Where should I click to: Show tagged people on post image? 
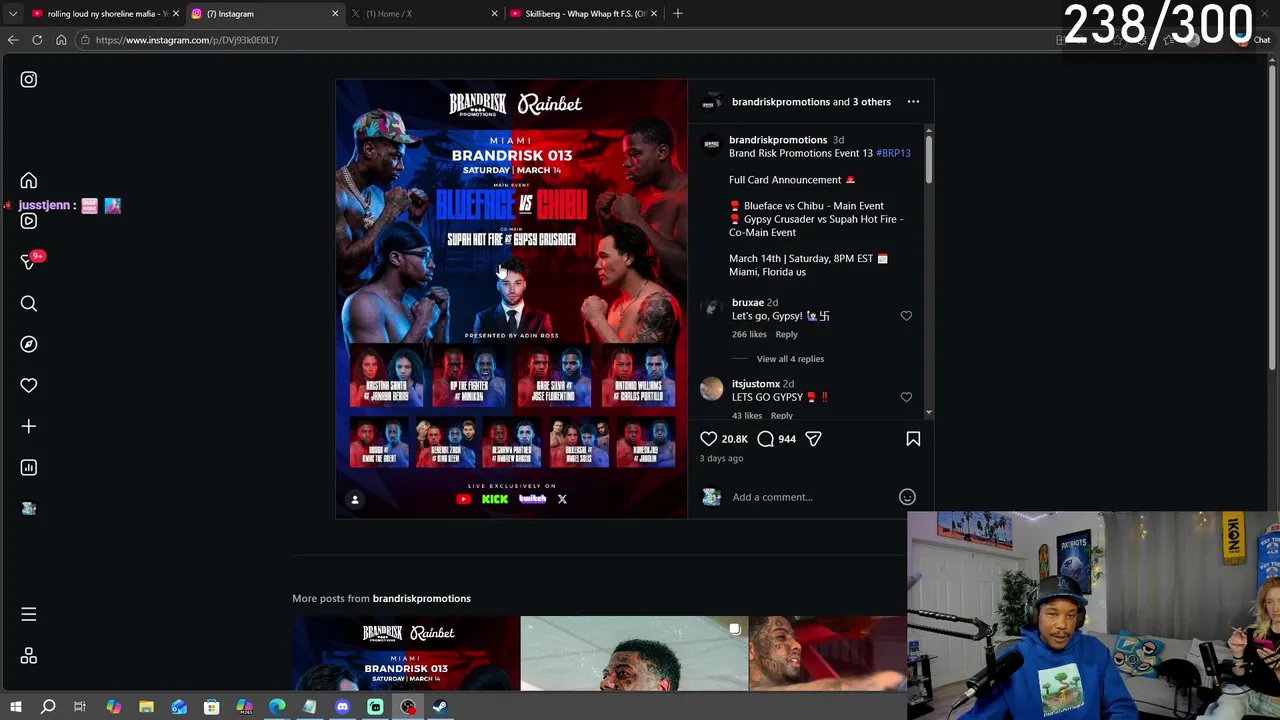click(354, 499)
